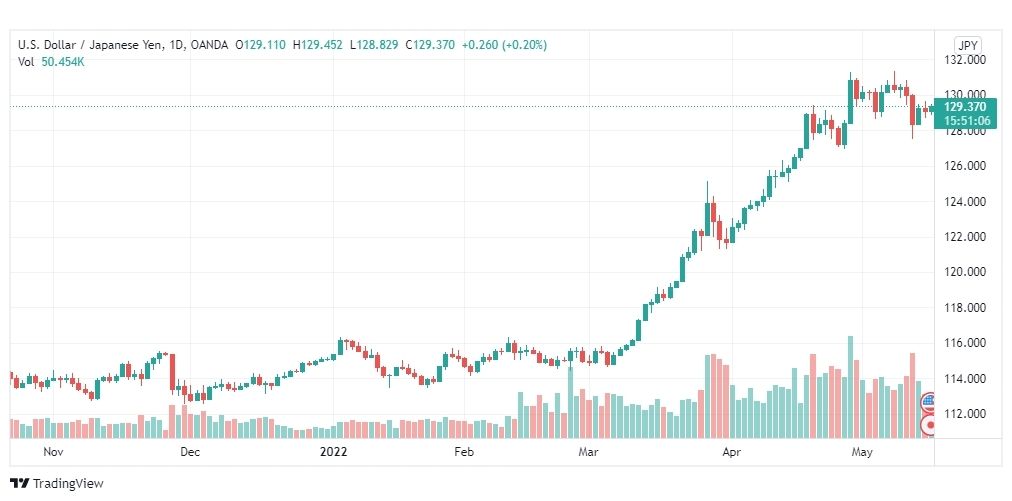1012x501 pixels.
Task: Click the Vol 50.454K indicator label
Action: coord(52,62)
